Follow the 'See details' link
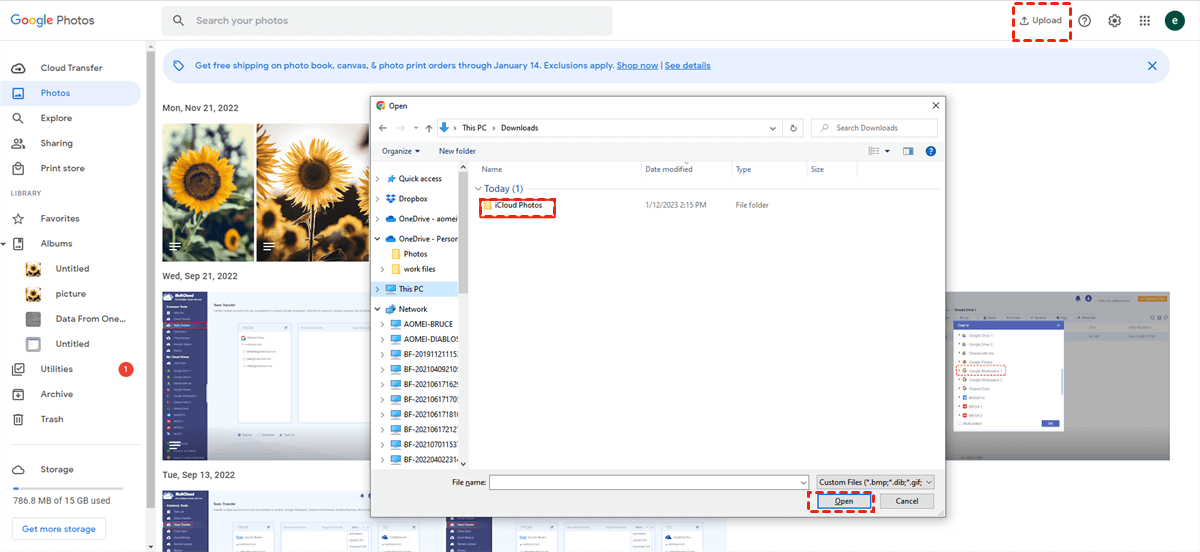 (688, 66)
